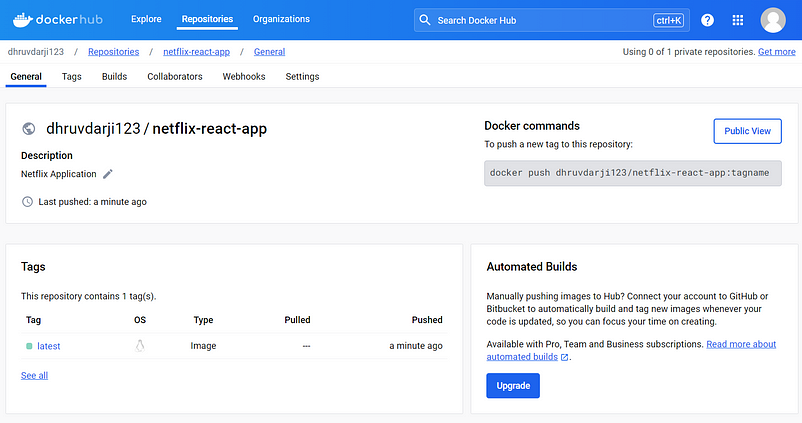Click the Pulled column header

click(297, 320)
